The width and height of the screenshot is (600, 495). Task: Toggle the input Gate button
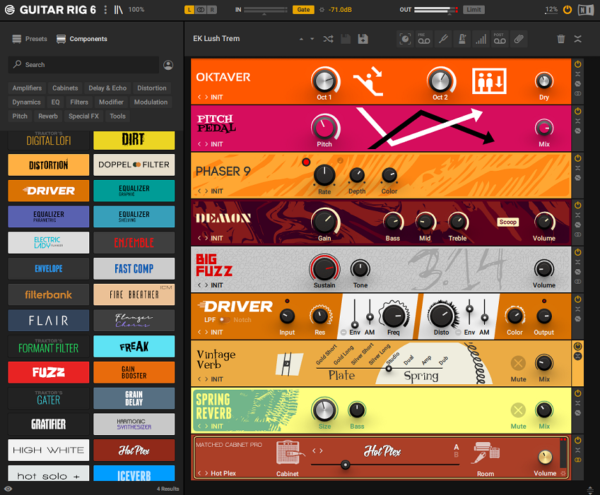tap(303, 10)
